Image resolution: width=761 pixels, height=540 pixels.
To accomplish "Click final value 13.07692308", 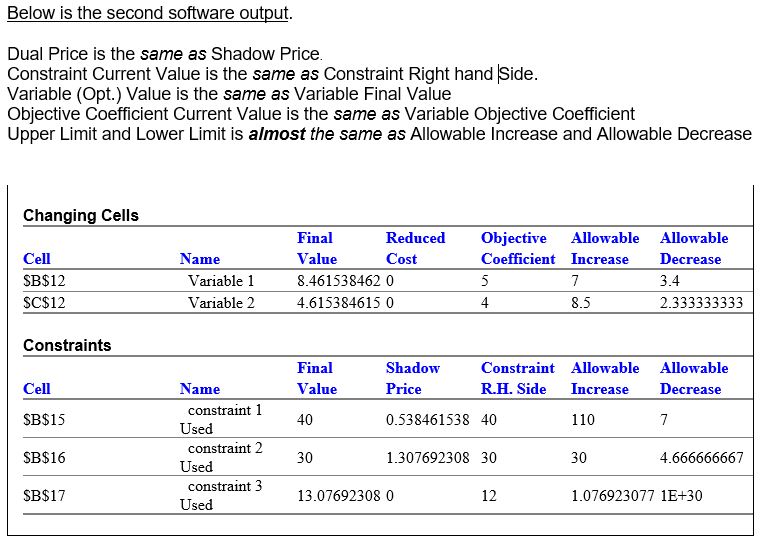I will 339,496.
